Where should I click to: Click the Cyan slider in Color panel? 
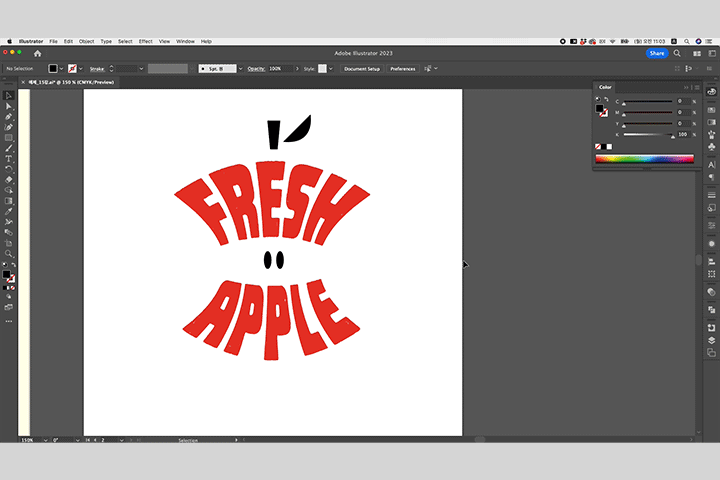tap(647, 102)
